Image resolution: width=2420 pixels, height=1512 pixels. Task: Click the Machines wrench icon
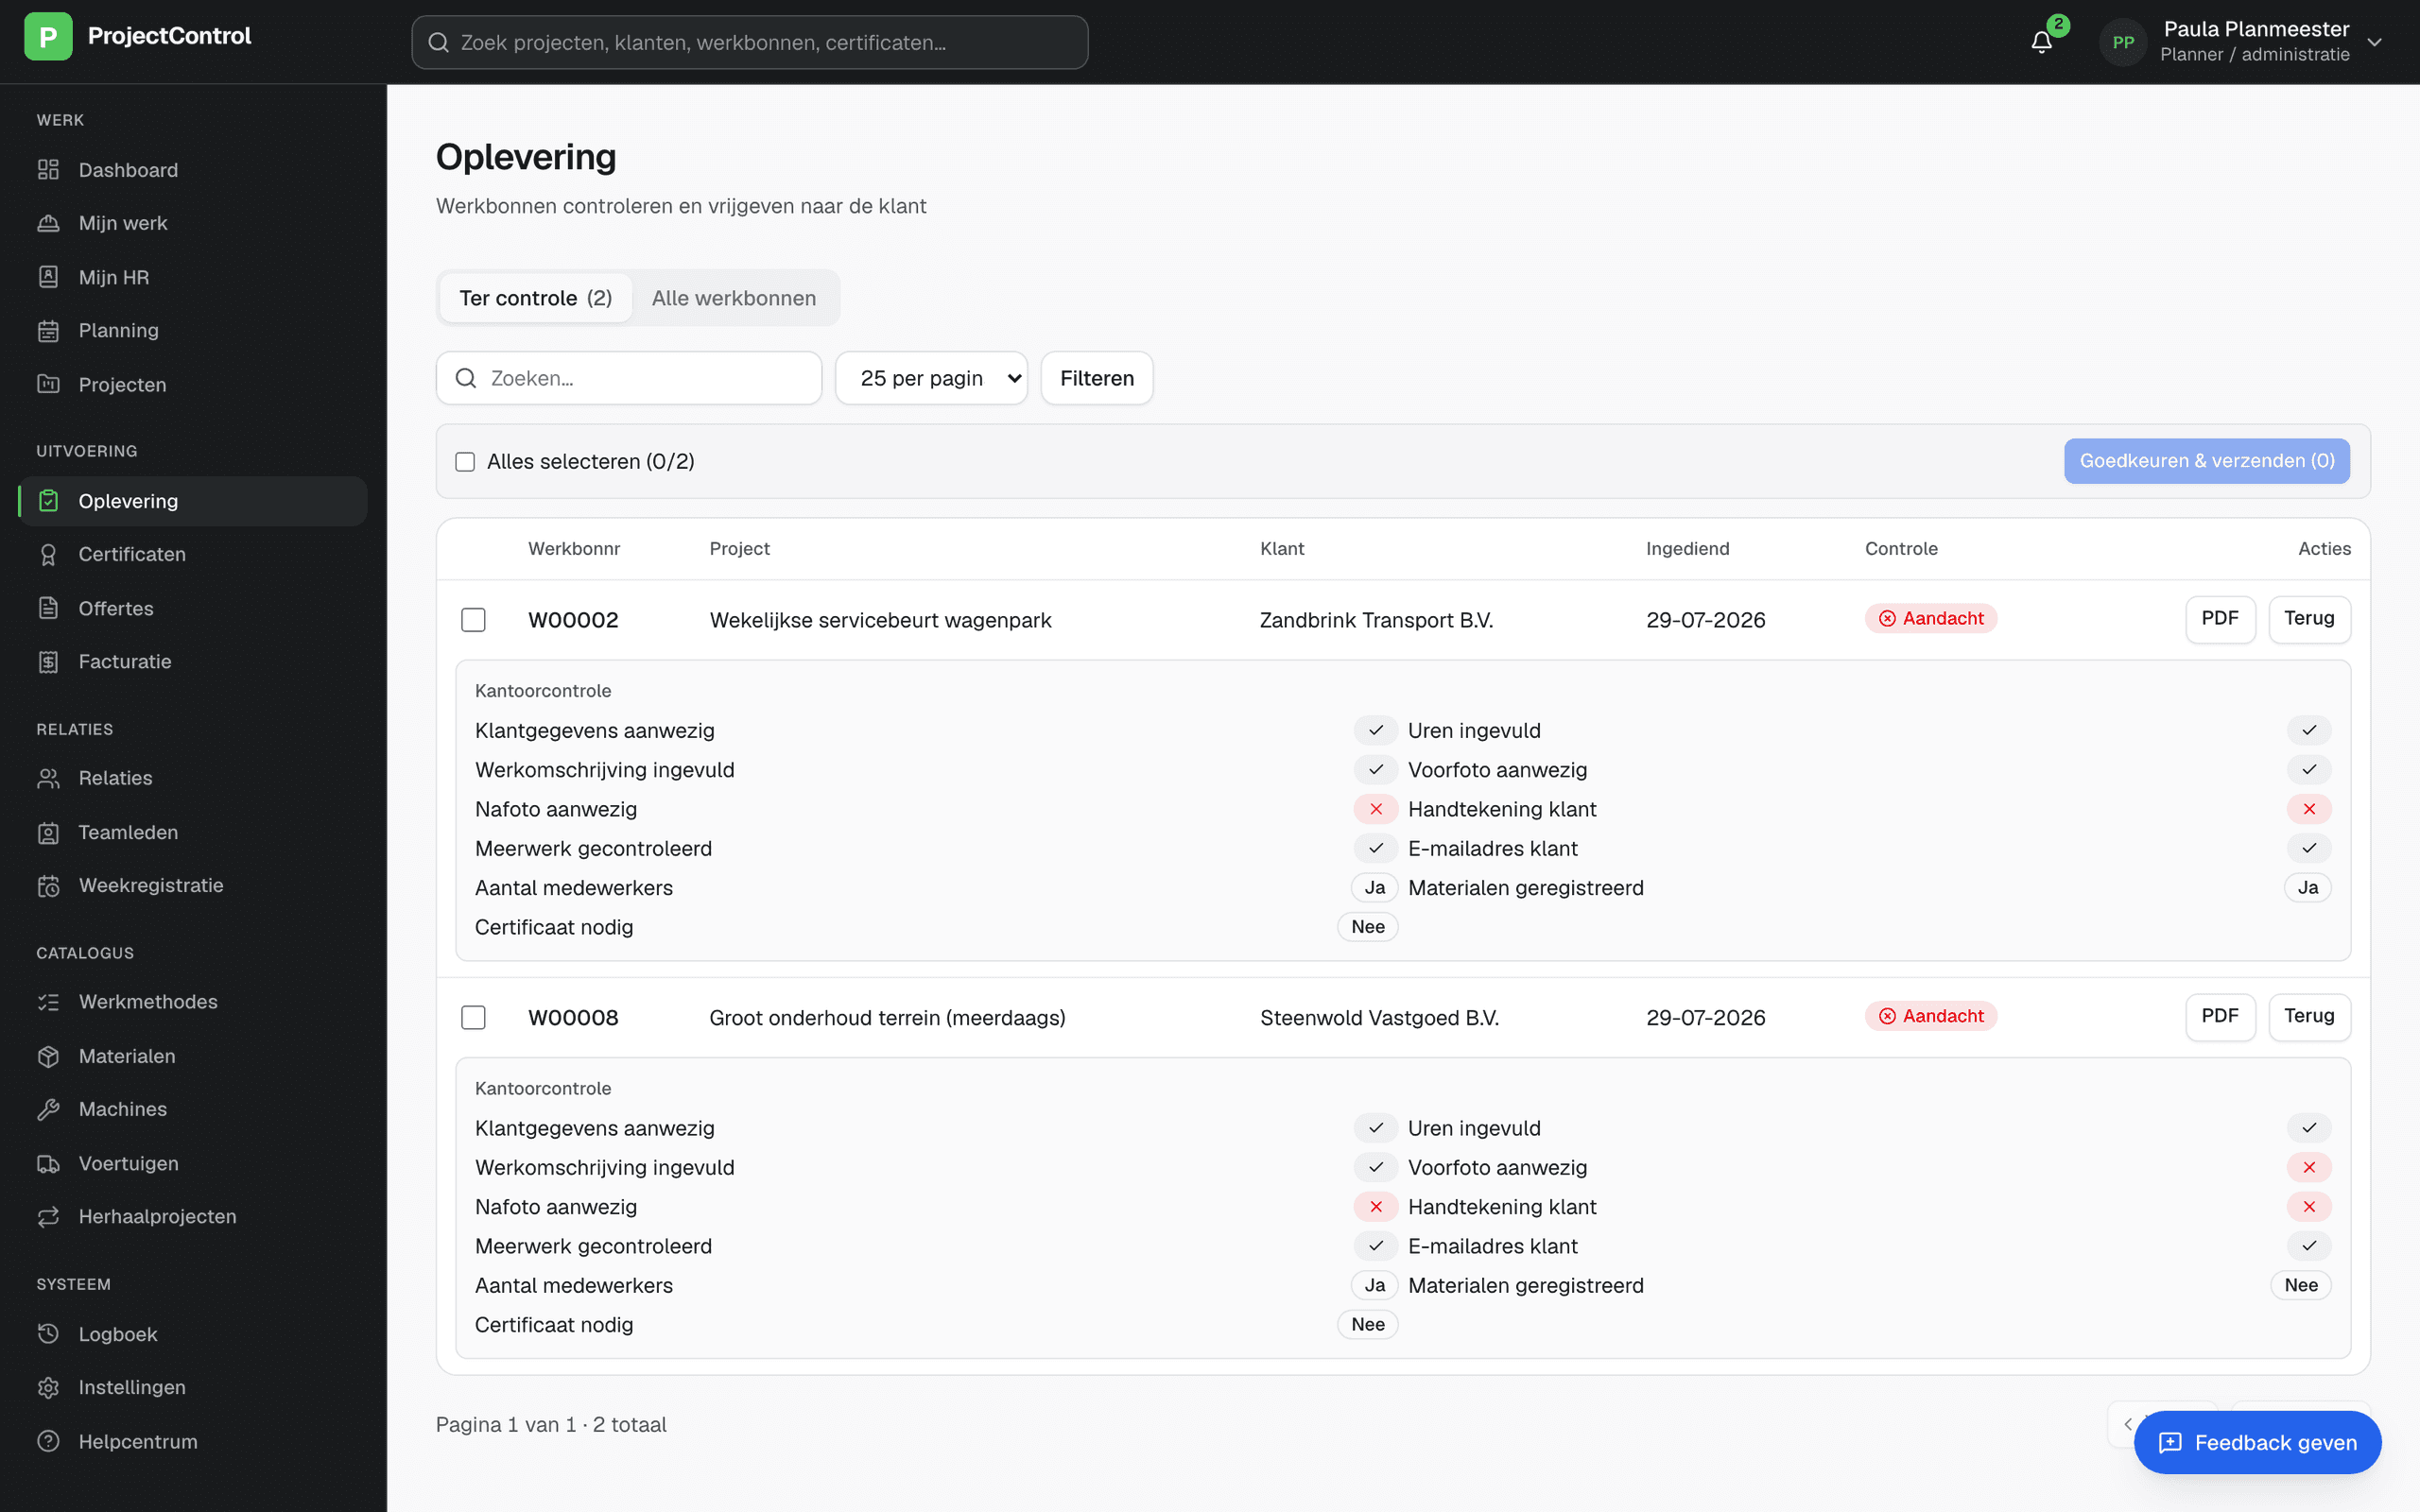tap(48, 1110)
